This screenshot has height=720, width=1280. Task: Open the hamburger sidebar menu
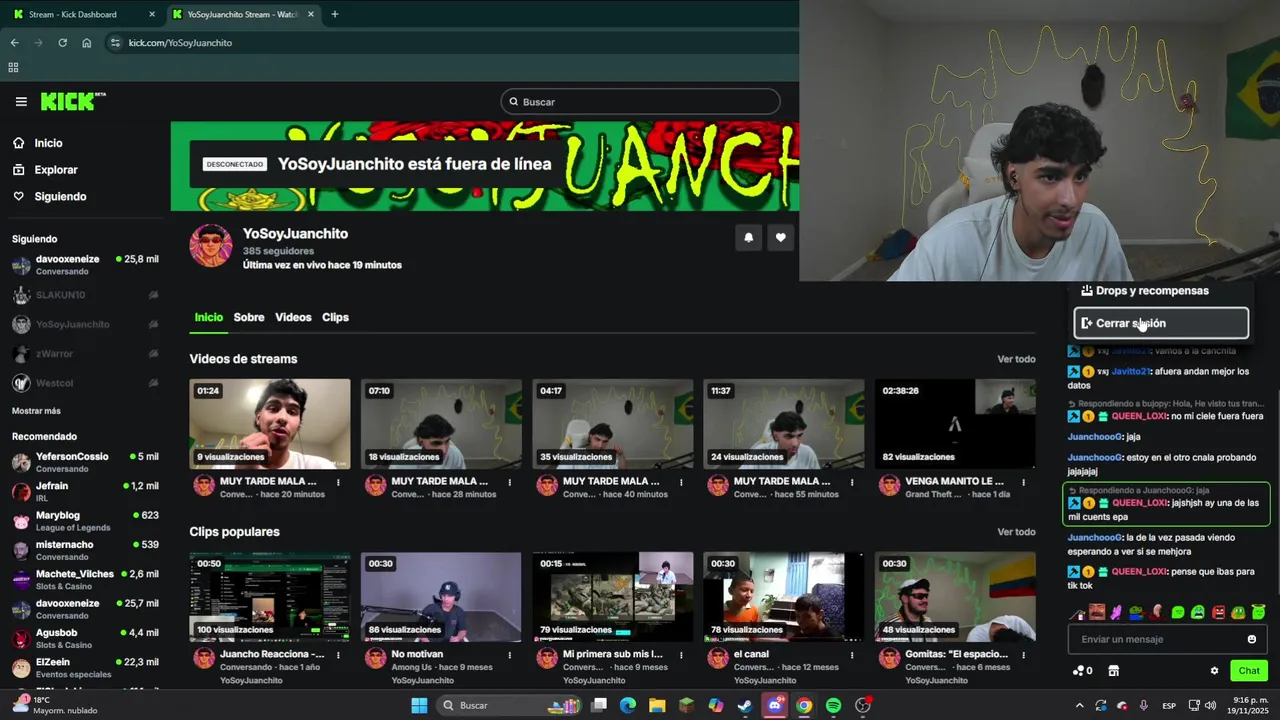click(x=21, y=101)
